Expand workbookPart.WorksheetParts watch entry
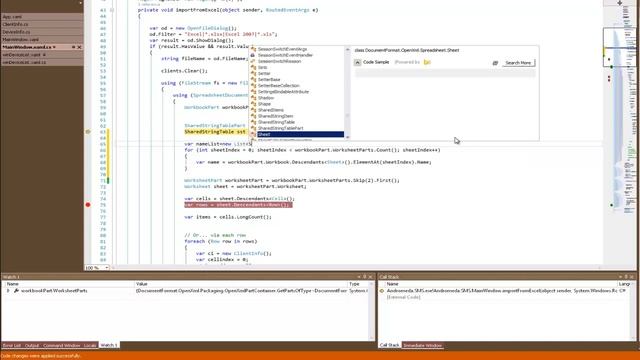This screenshot has width=640, height=360. pos(8,291)
